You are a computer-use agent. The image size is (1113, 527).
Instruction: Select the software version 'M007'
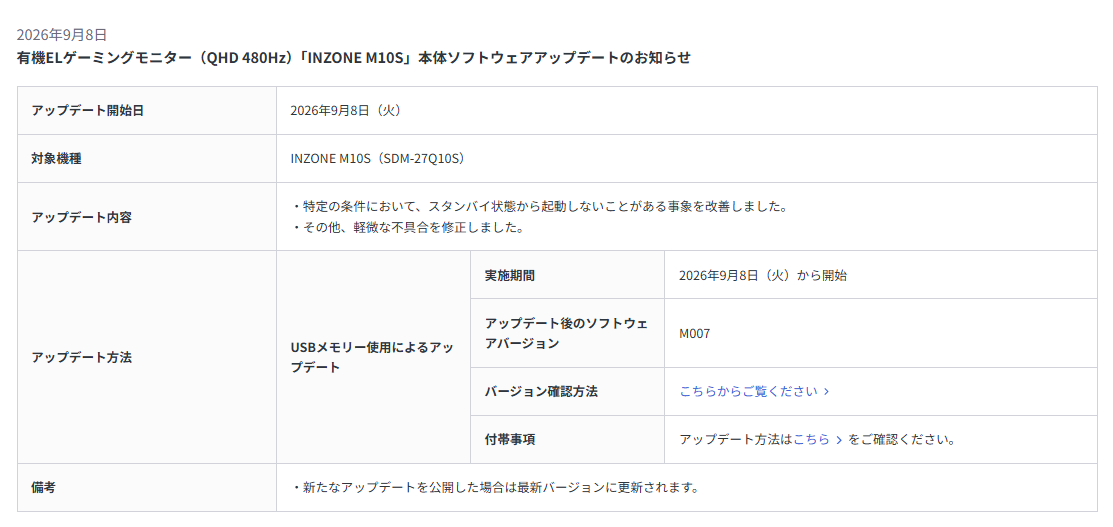pyautogui.click(x=694, y=333)
